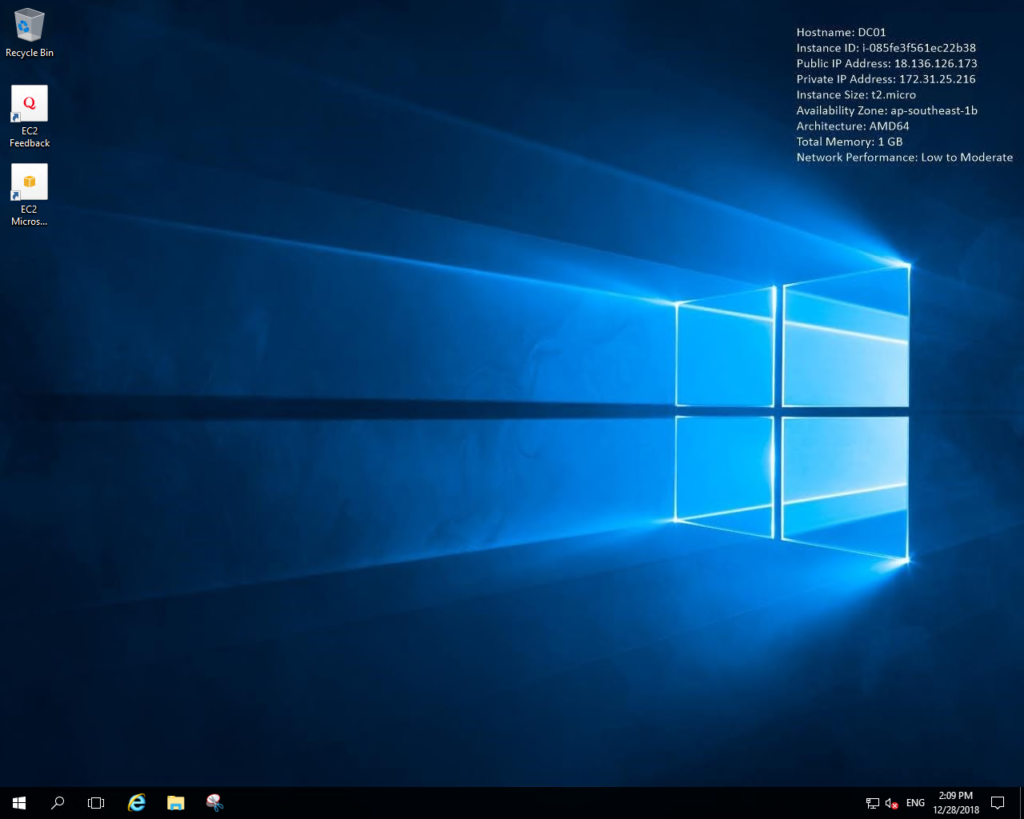Open the Action Center notifications icon

click(x=997, y=803)
